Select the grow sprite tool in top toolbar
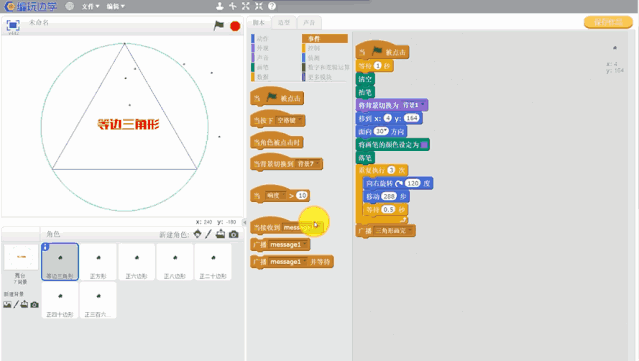 coord(245,6)
